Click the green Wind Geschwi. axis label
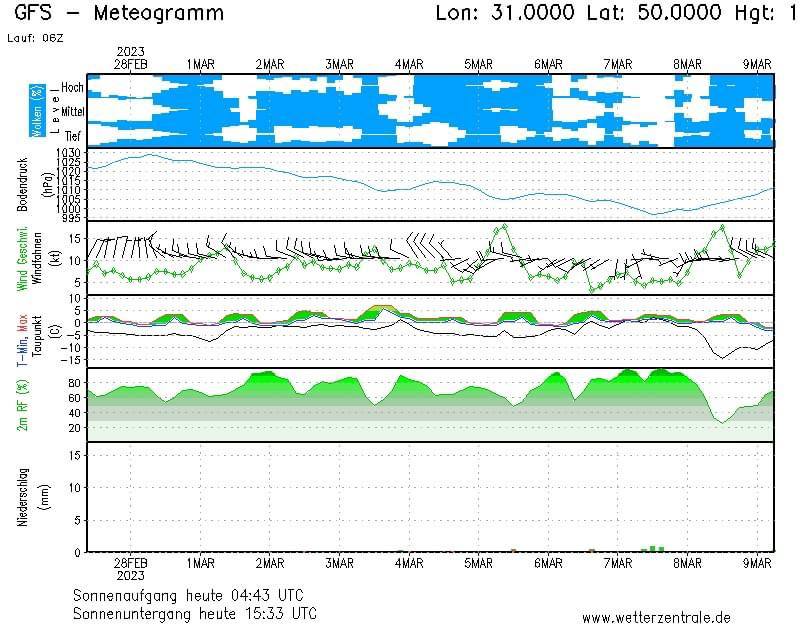This screenshot has height=625, width=800. (22, 258)
